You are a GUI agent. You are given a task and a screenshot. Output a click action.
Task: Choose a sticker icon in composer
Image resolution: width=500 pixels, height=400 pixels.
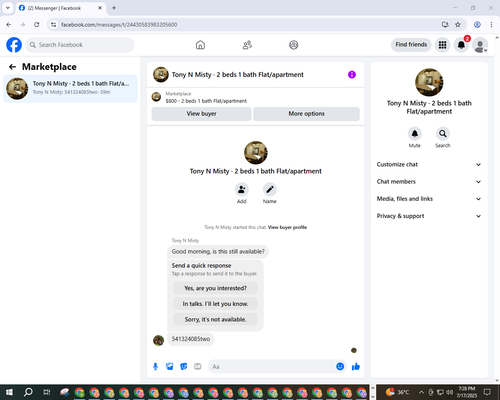(x=184, y=367)
